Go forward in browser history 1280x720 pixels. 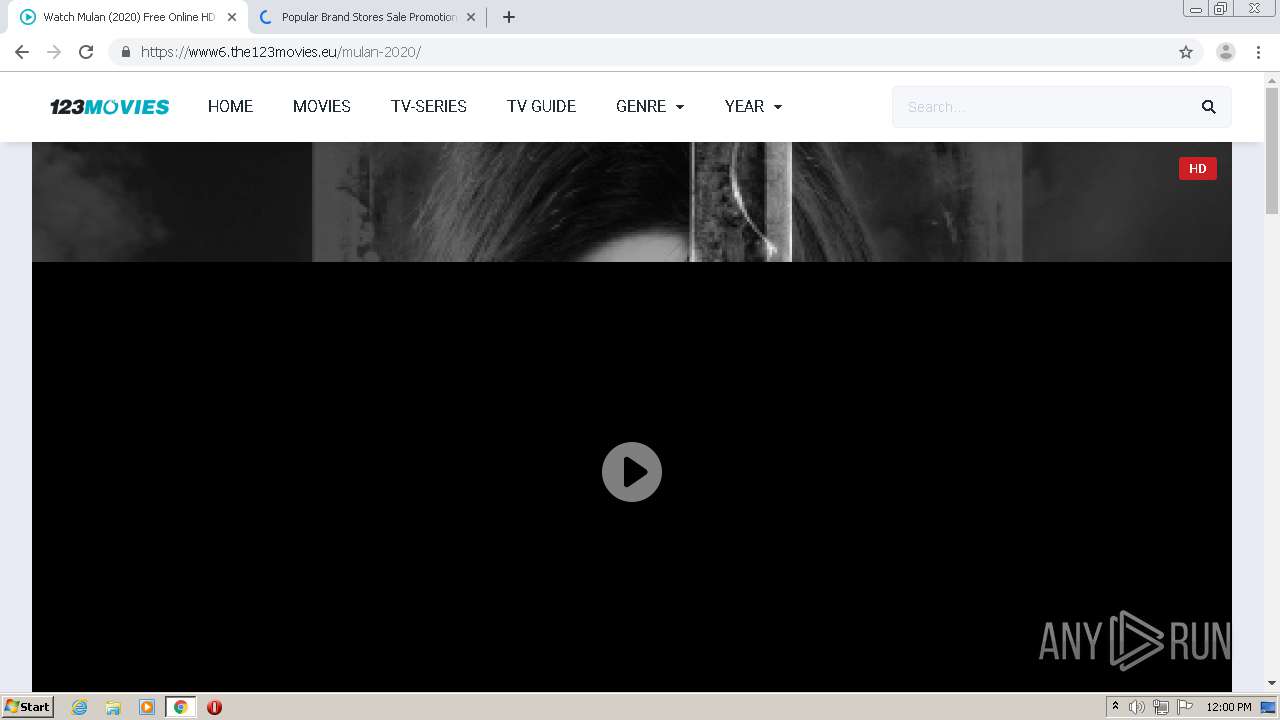pyautogui.click(x=54, y=52)
